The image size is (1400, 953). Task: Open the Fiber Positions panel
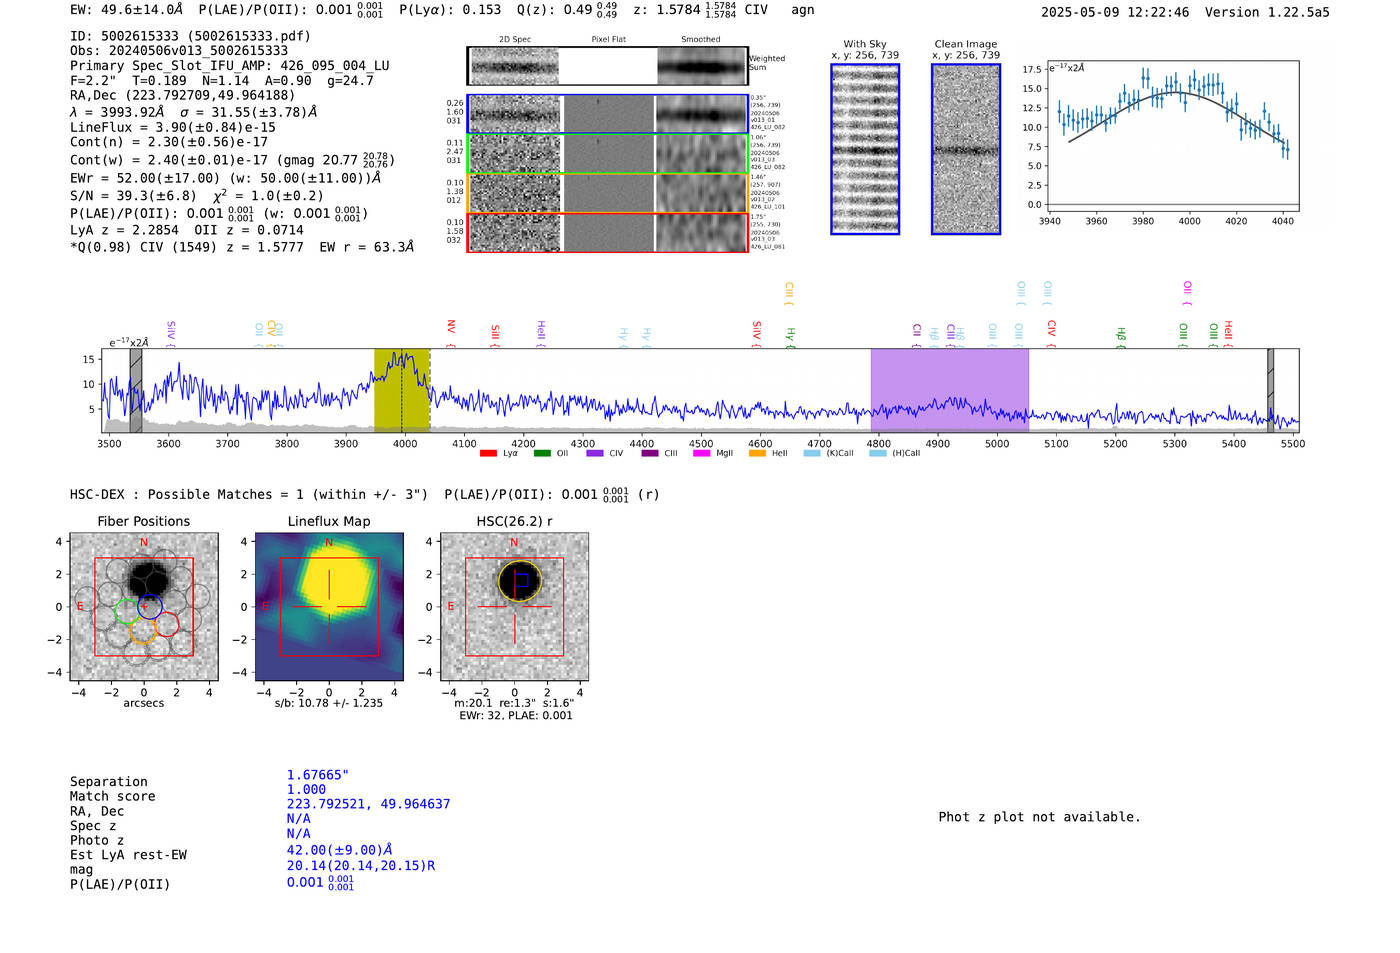(143, 607)
